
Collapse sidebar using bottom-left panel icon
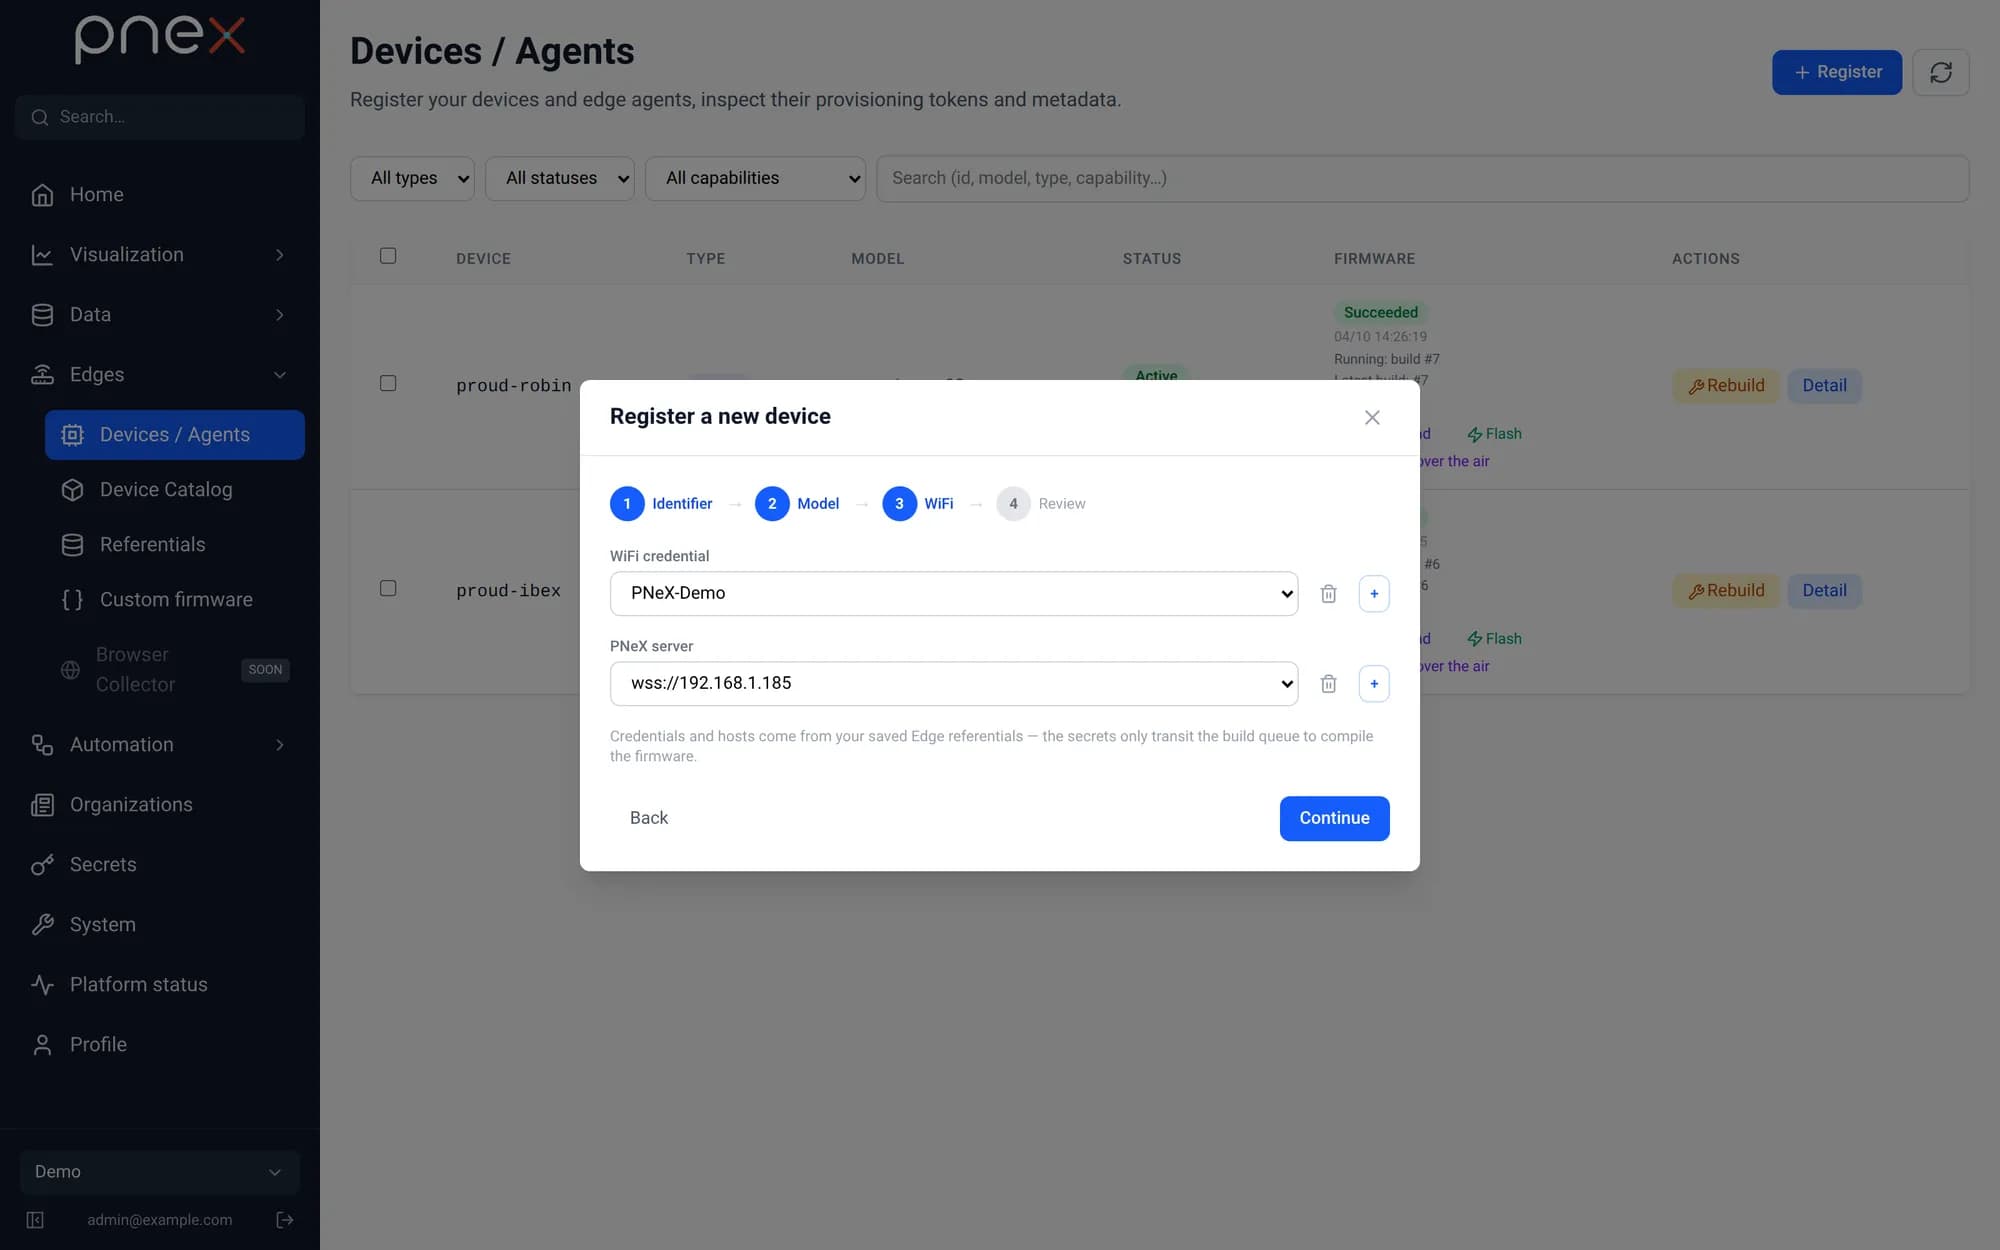(x=35, y=1220)
